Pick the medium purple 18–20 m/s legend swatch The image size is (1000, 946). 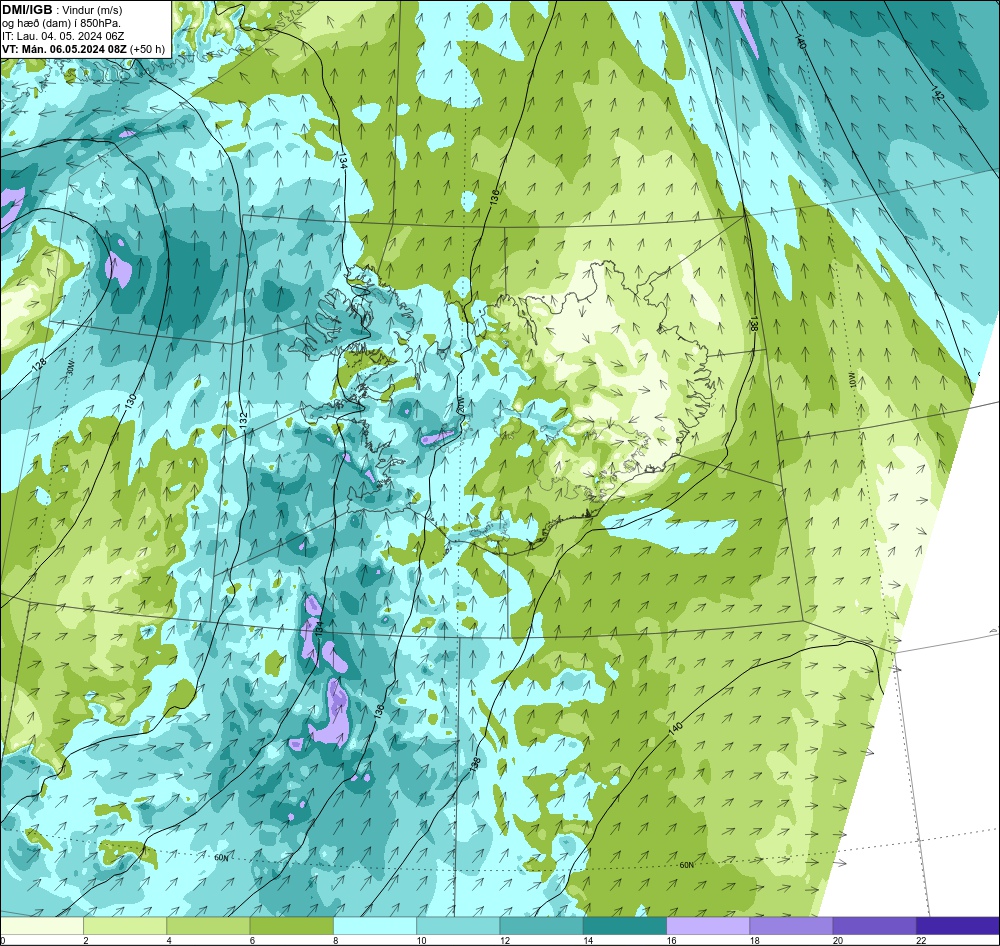point(791,925)
